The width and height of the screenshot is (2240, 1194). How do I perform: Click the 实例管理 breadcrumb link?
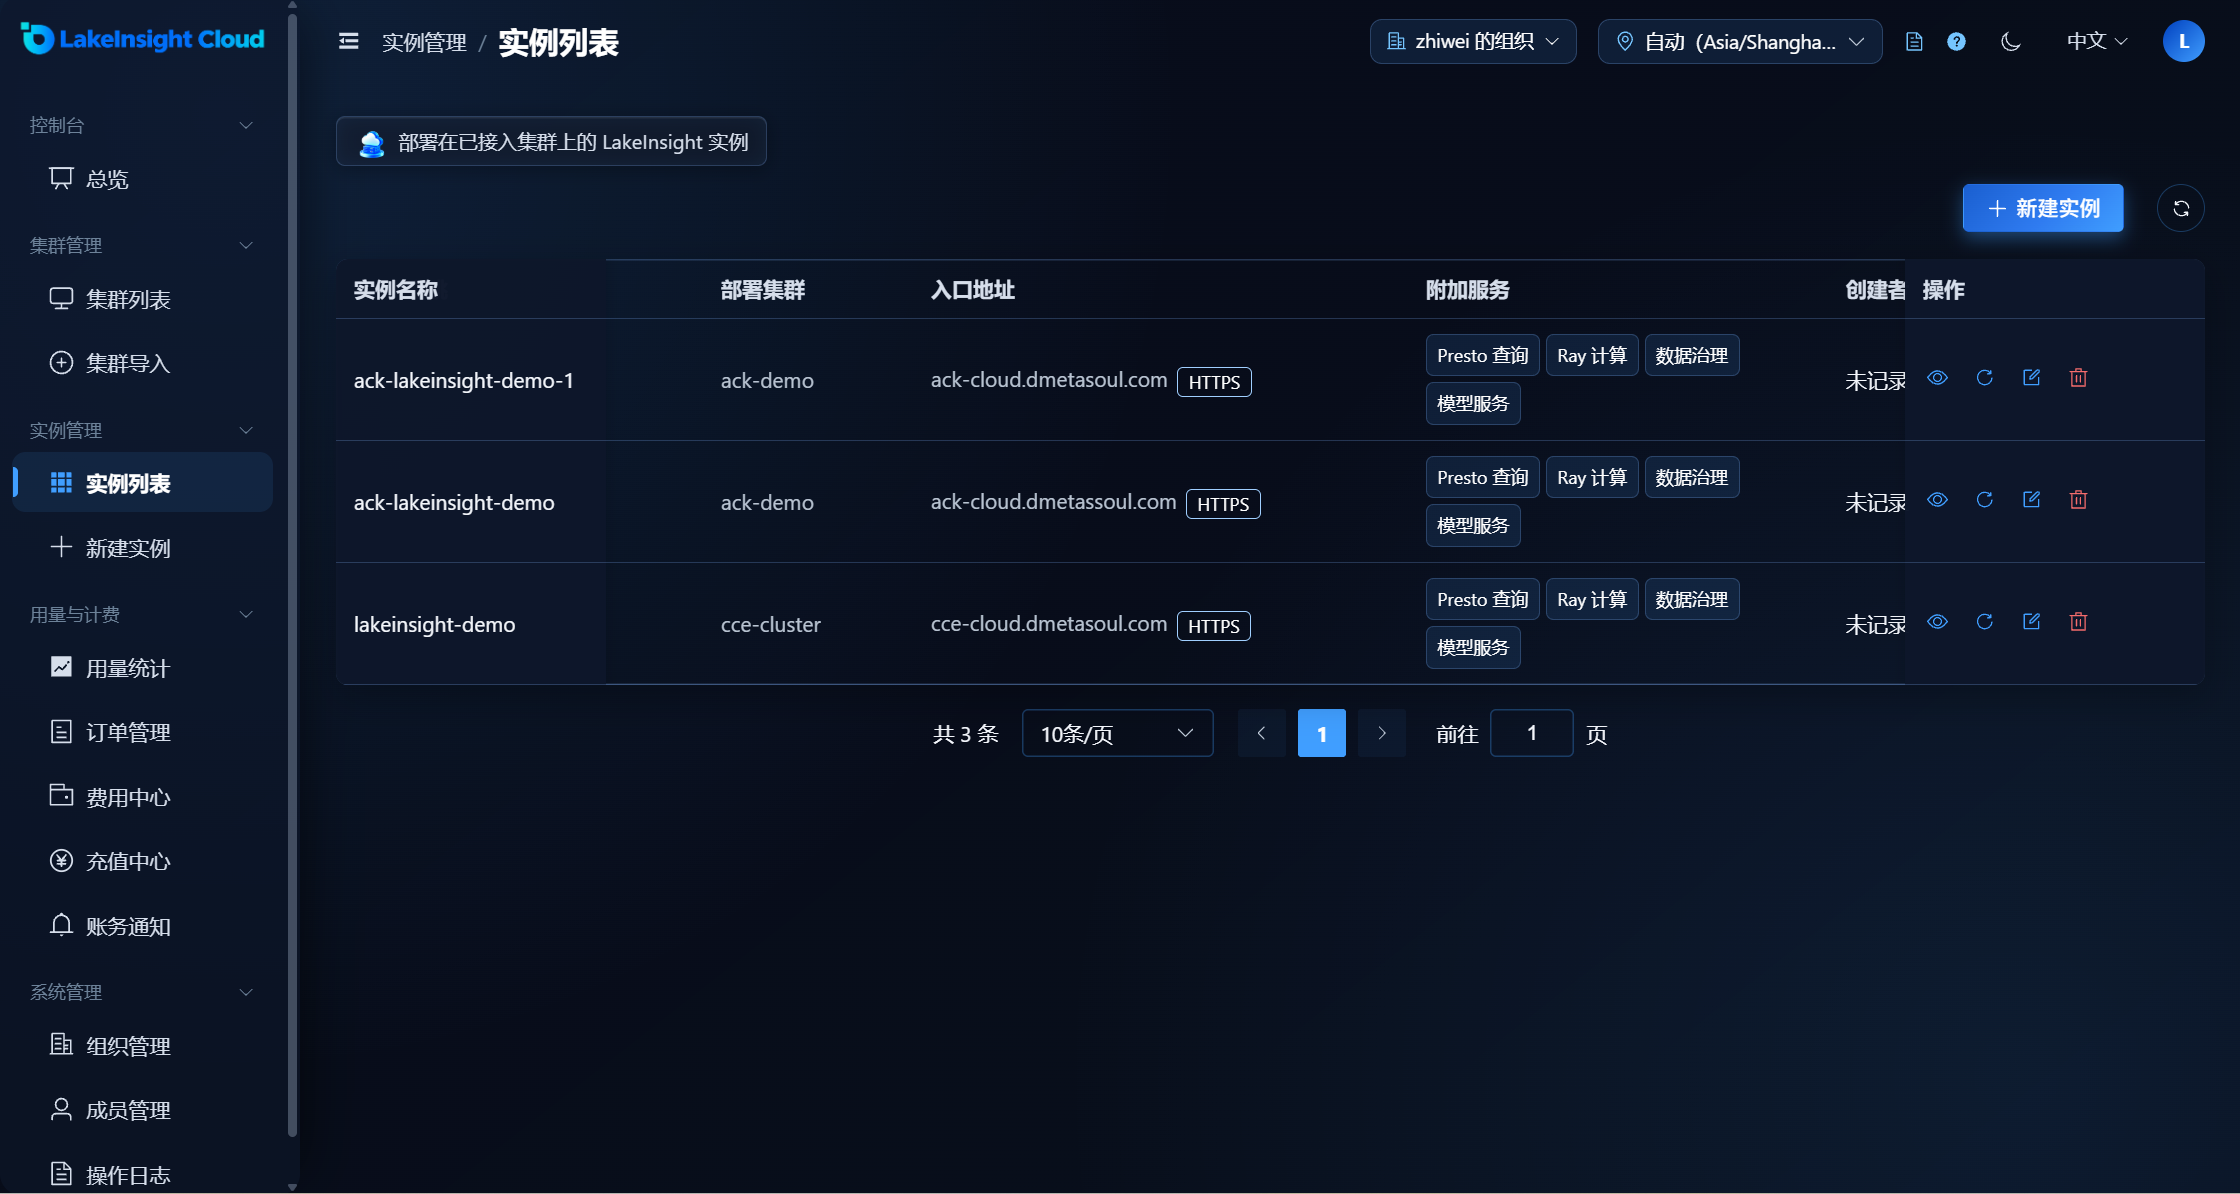tap(424, 42)
